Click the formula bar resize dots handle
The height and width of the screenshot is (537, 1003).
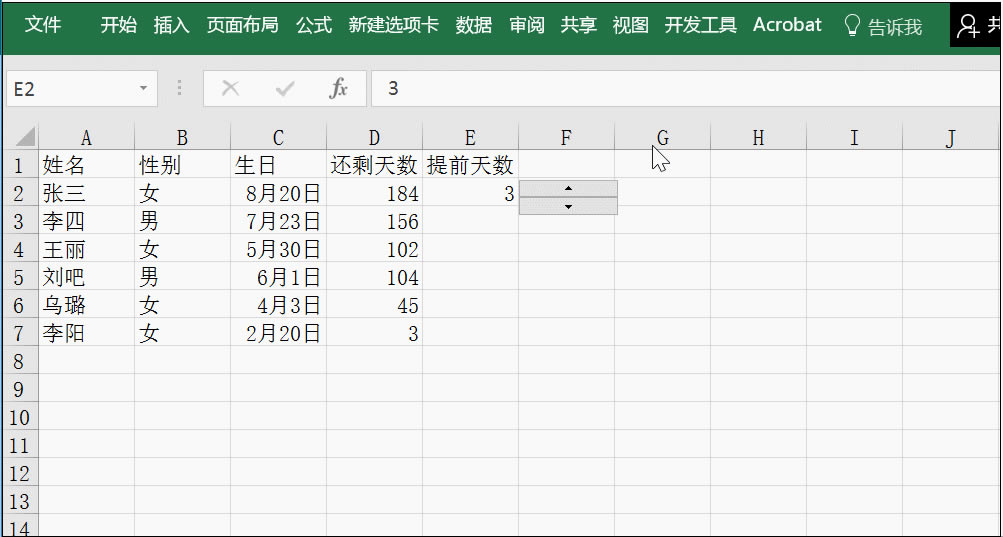coord(180,88)
